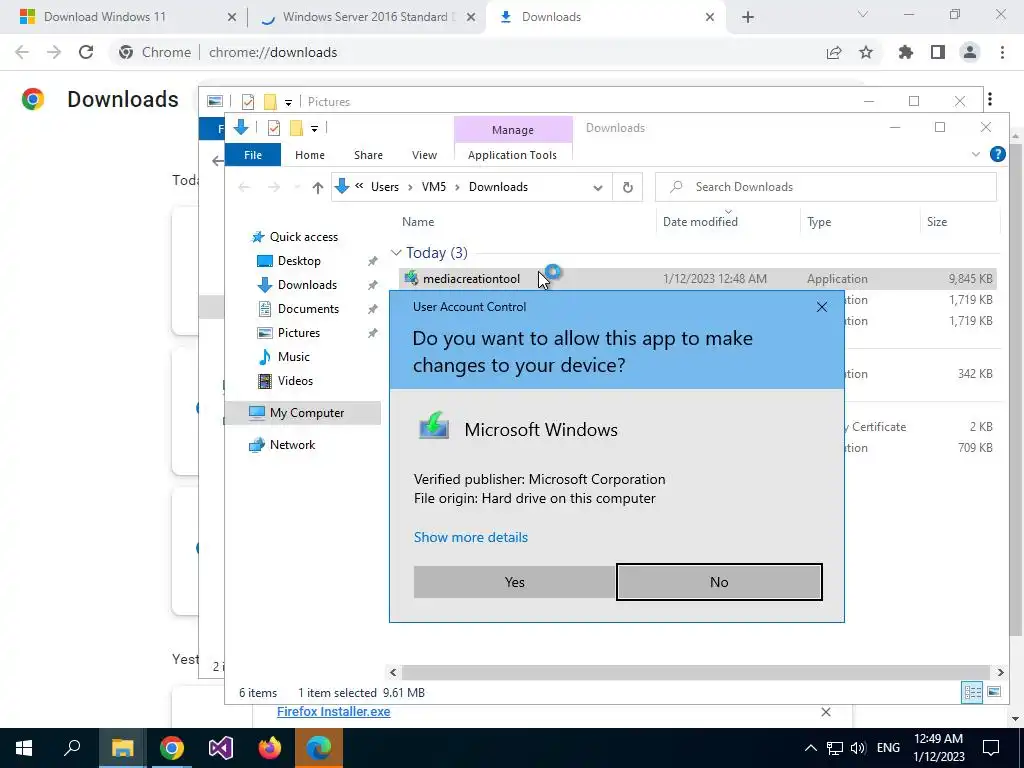Show hidden system tray icons
This screenshot has height=768, width=1024.
click(810, 748)
